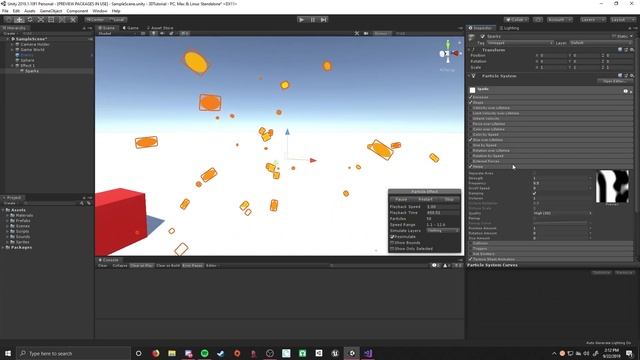Switch to the Game tab
Screen dimensions: 640x360
tap(131, 28)
